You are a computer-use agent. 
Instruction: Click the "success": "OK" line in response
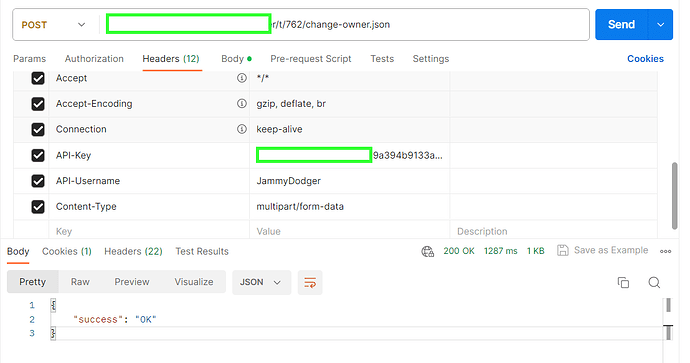pos(115,319)
